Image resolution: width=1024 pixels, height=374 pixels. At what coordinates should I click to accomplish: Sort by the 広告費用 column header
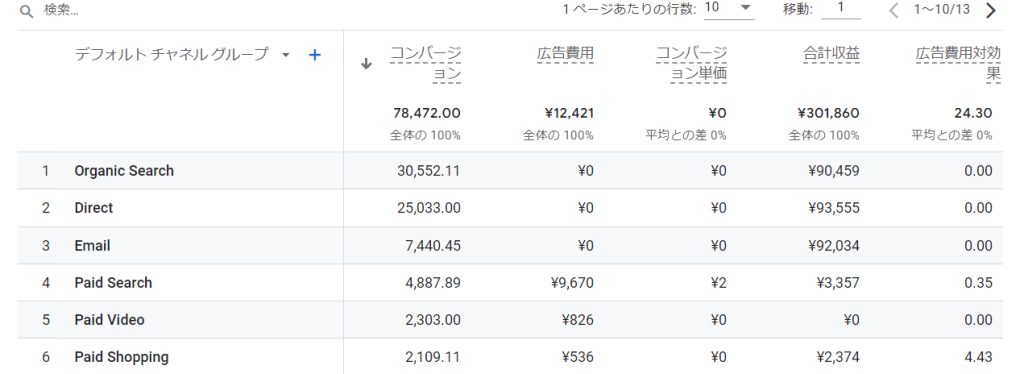point(565,54)
